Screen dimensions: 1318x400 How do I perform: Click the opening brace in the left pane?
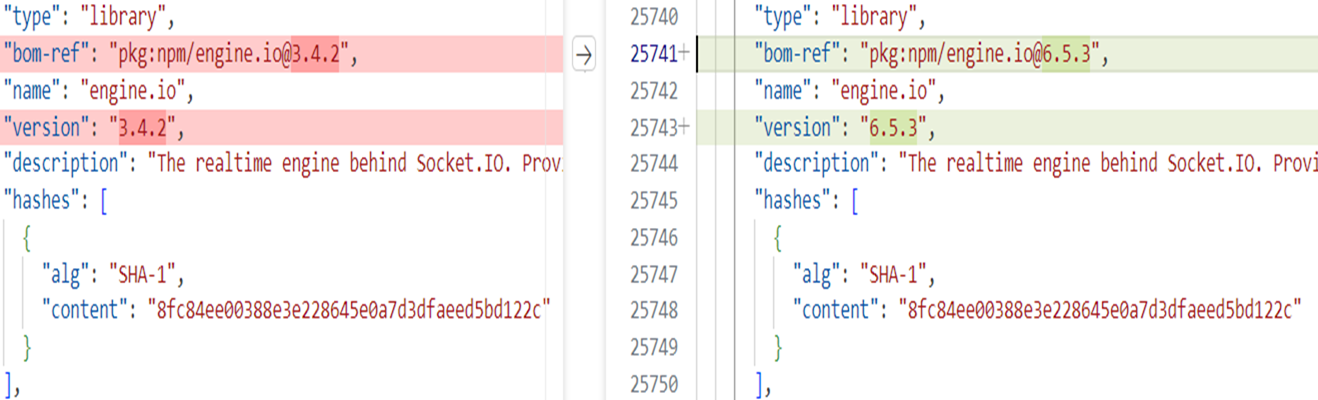click(x=28, y=238)
